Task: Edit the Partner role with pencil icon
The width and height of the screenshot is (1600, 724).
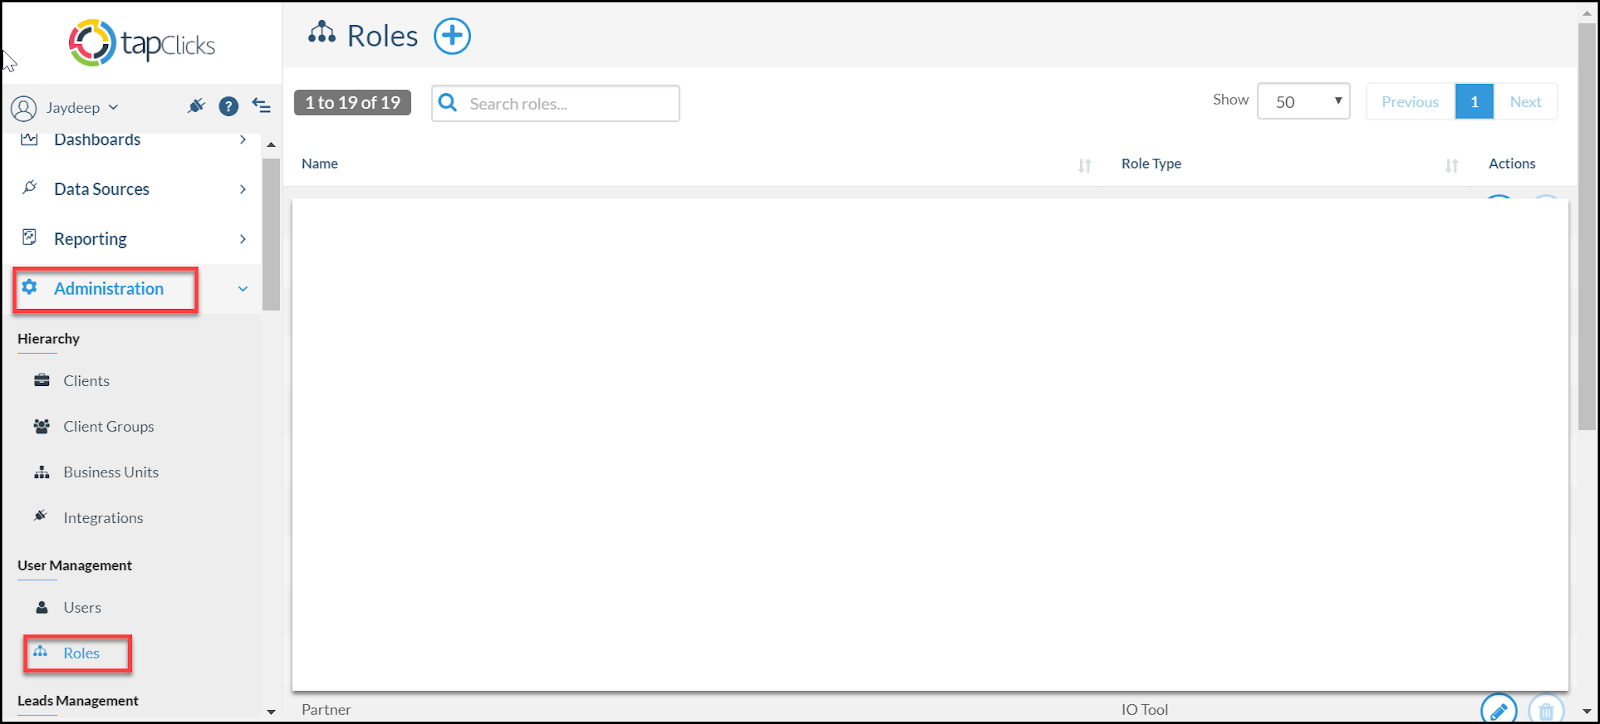Action: coord(1498,711)
